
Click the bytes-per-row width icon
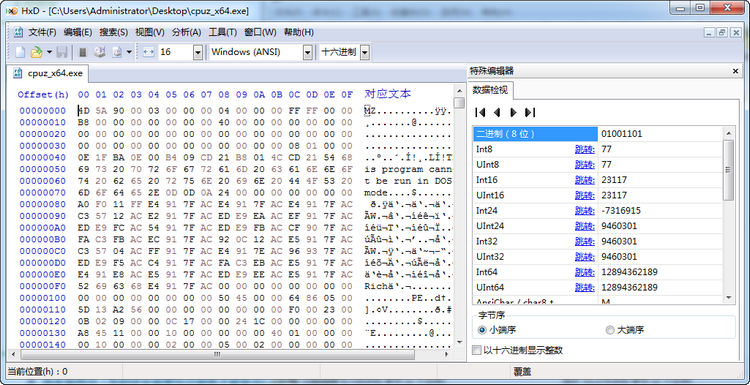pos(149,52)
